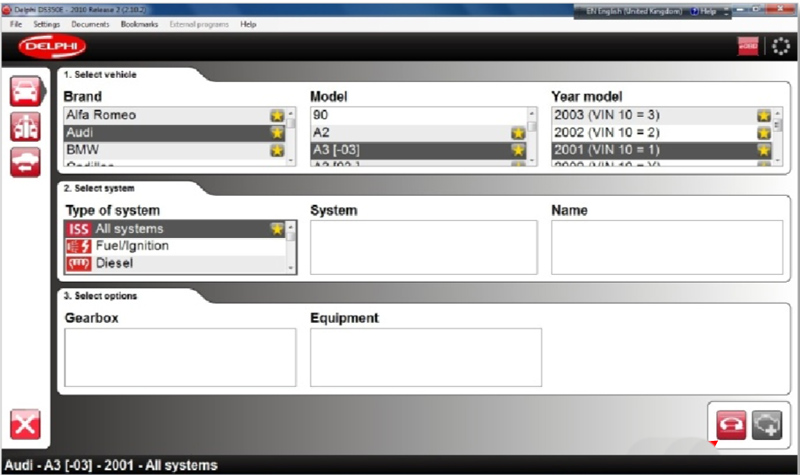
Task: Click the red X exit icon
Action: pos(26,424)
